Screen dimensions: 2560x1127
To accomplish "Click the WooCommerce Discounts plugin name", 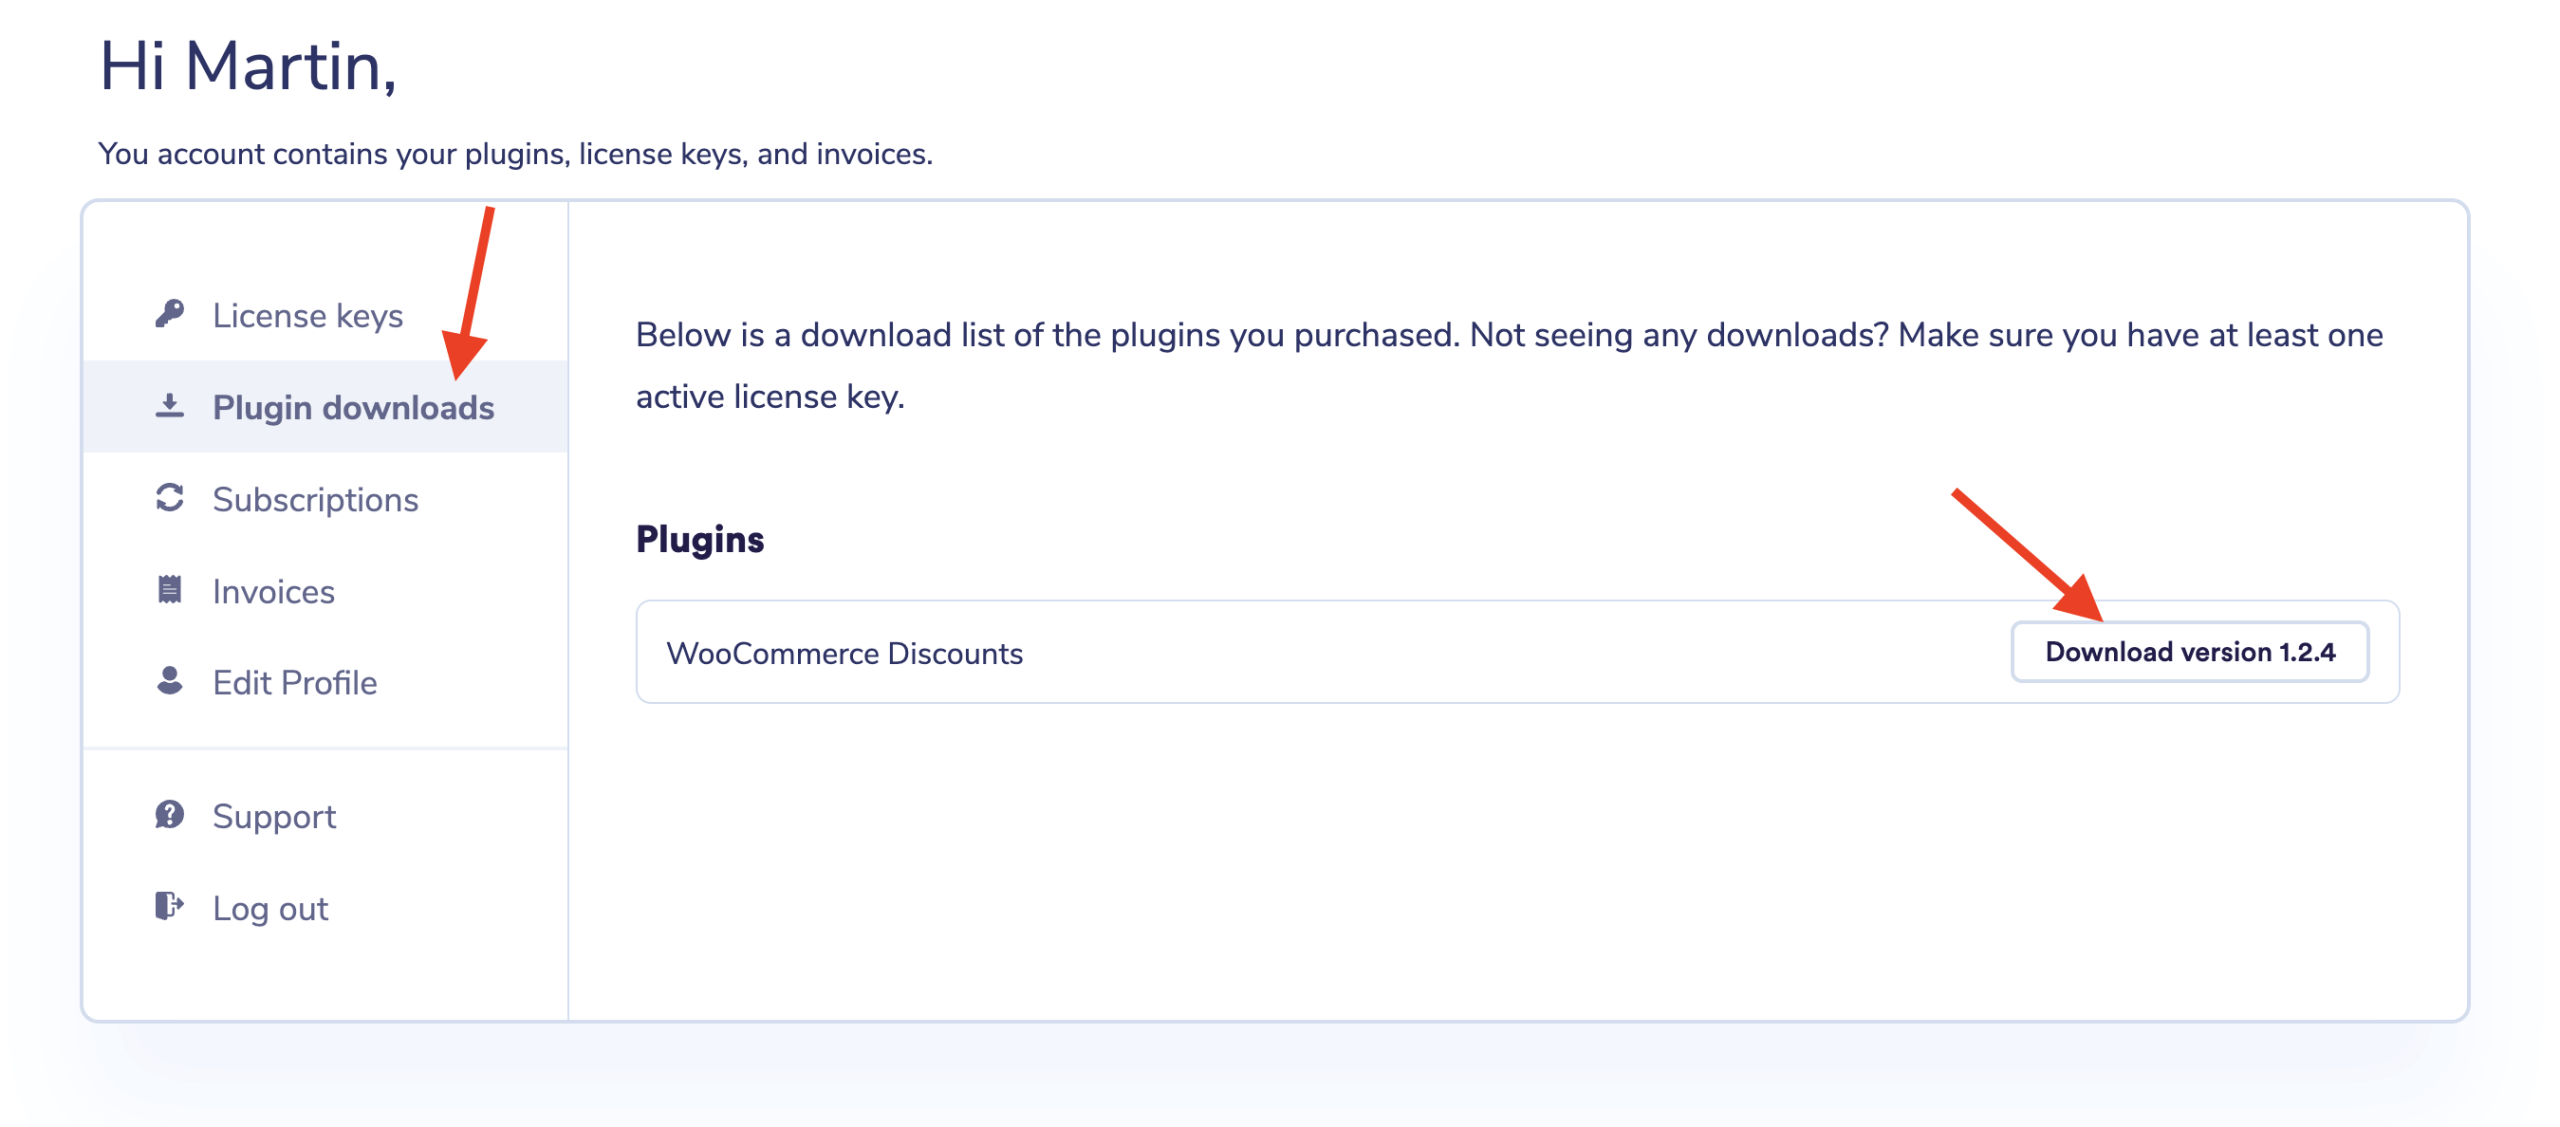I will (844, 653).
